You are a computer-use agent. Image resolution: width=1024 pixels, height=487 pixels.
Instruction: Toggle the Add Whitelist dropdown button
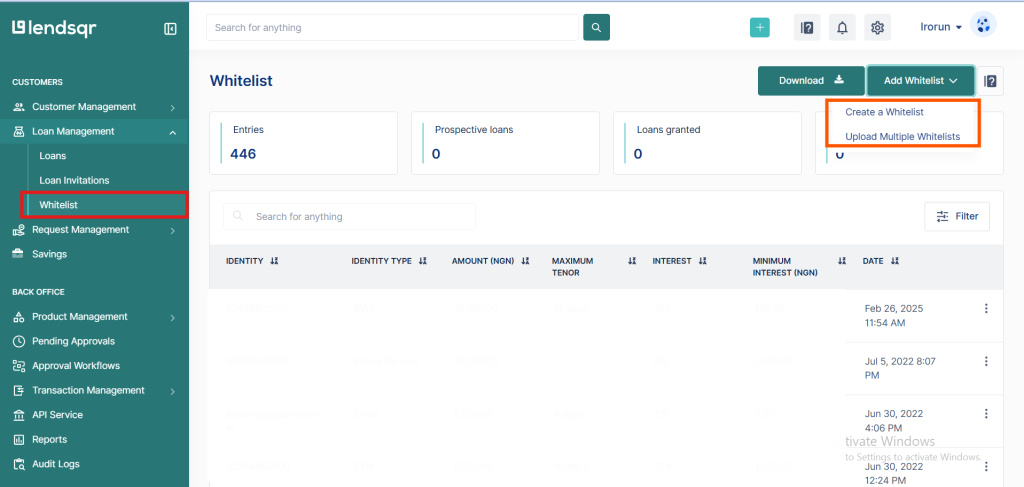920,81
